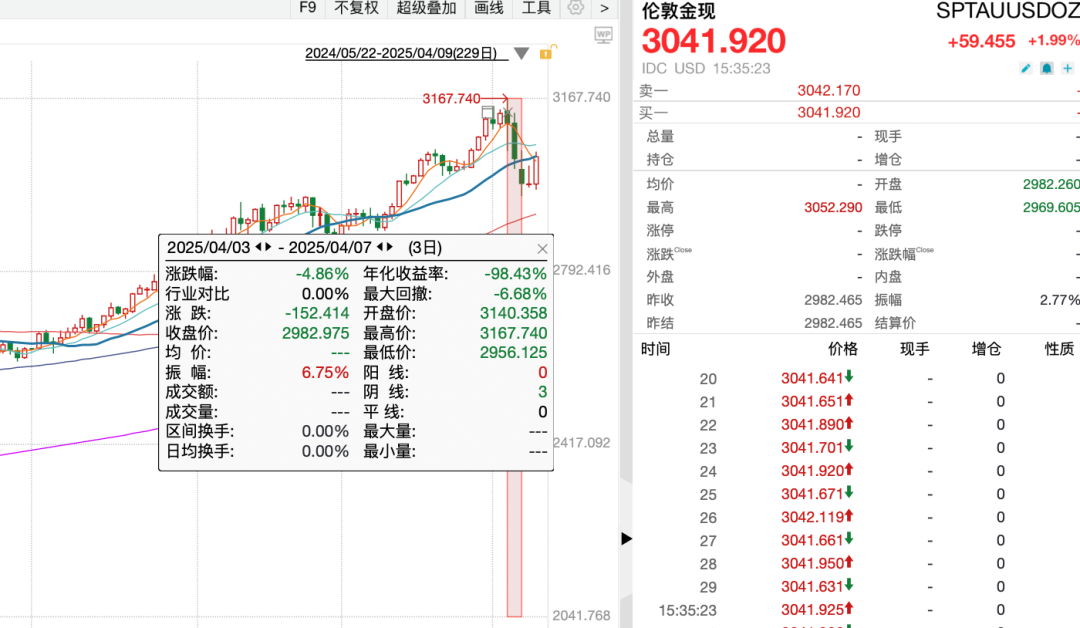The width and height of the screenshot is (1080, 628).
Task: Open the F9 toolbar item
Action: click(308, 8)
